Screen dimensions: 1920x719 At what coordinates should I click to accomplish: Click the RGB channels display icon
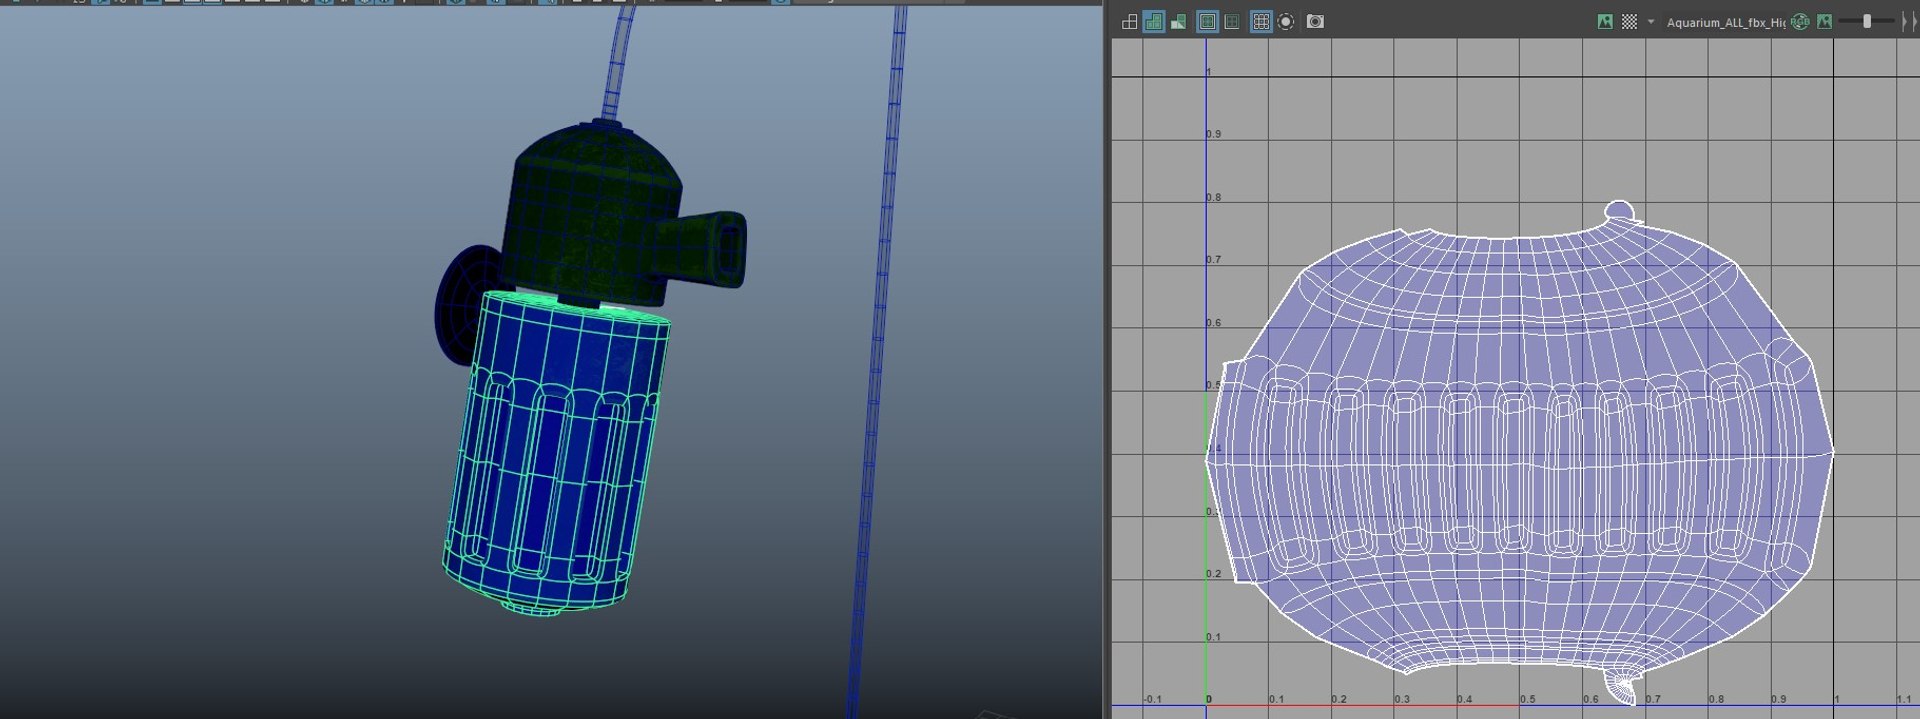pos(1800,21)
